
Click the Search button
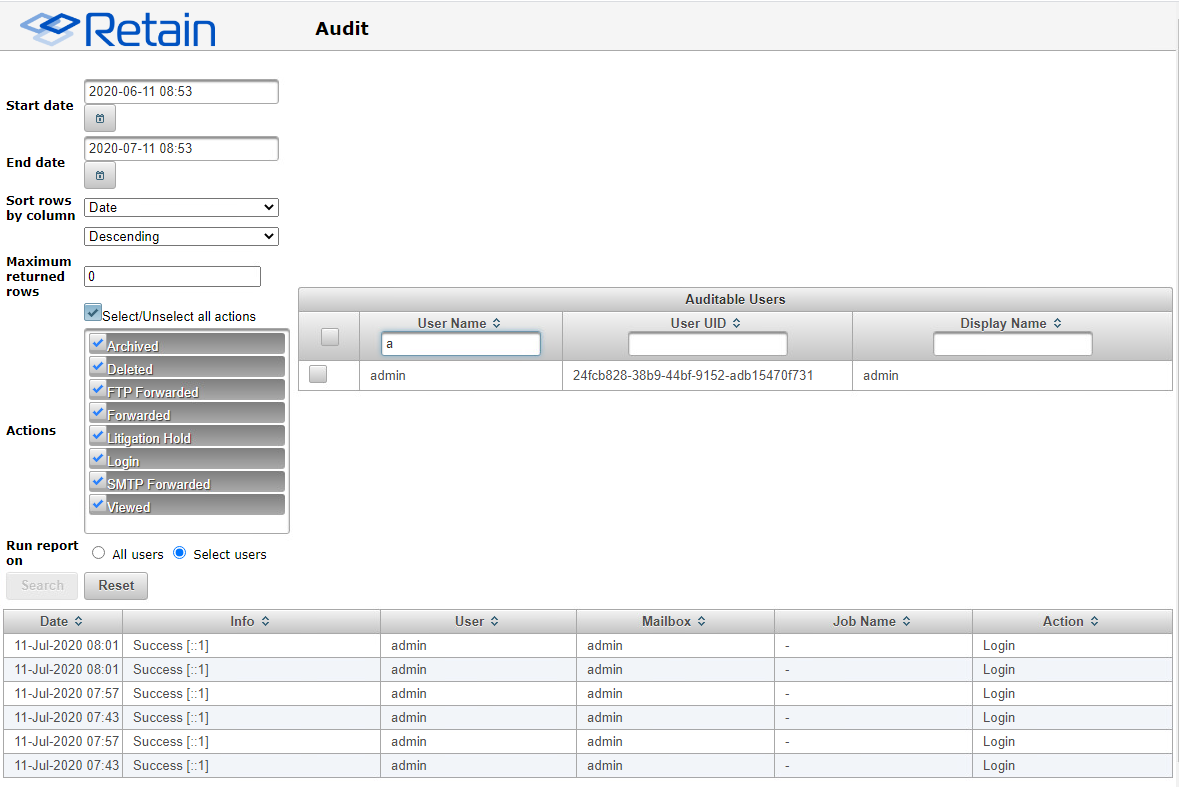[x=42, y=585]
